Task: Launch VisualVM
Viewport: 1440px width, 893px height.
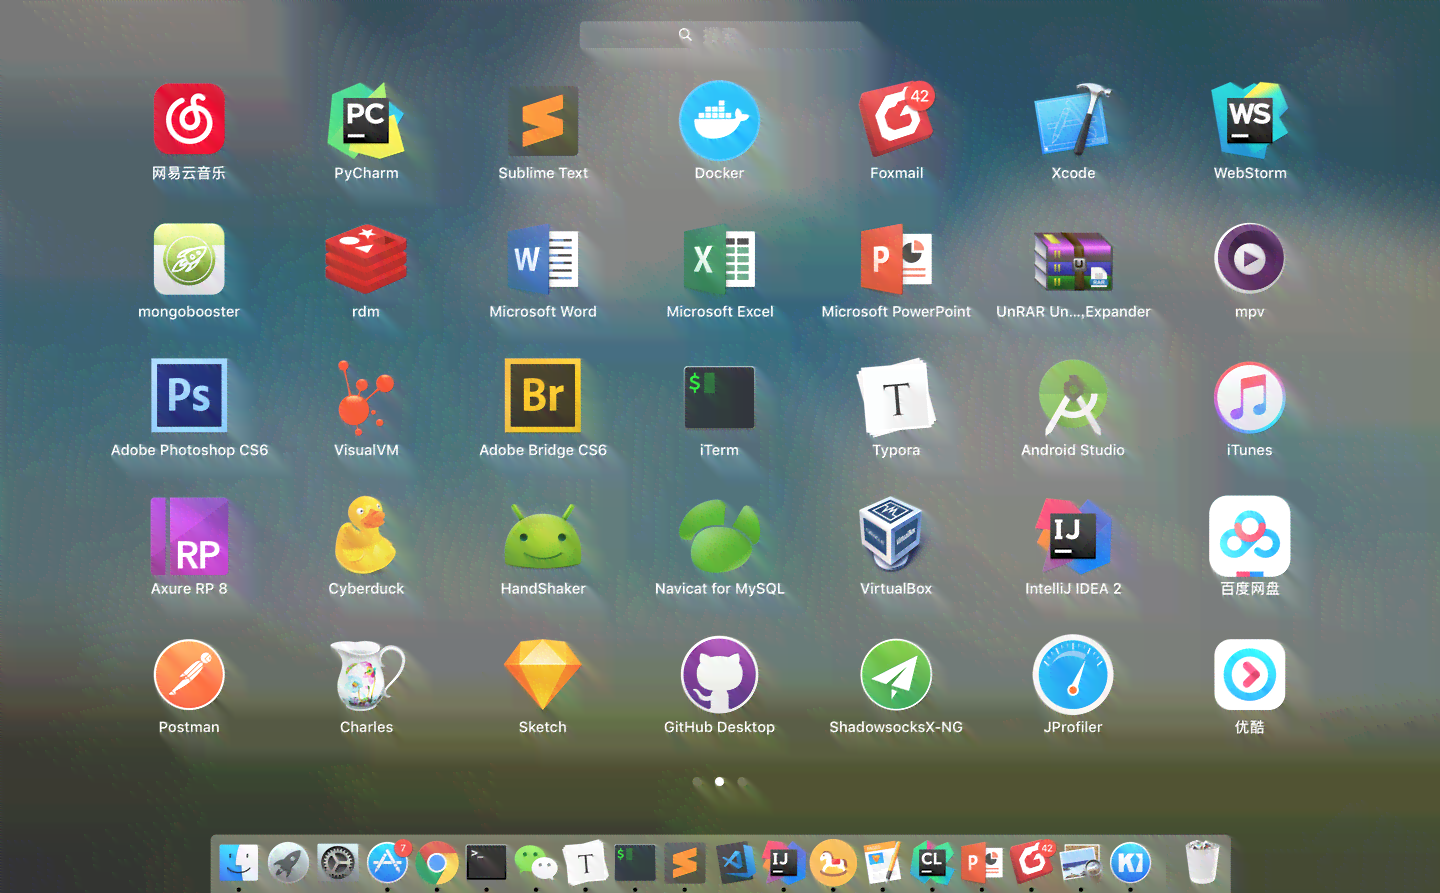Action: (x=366, y=396)
